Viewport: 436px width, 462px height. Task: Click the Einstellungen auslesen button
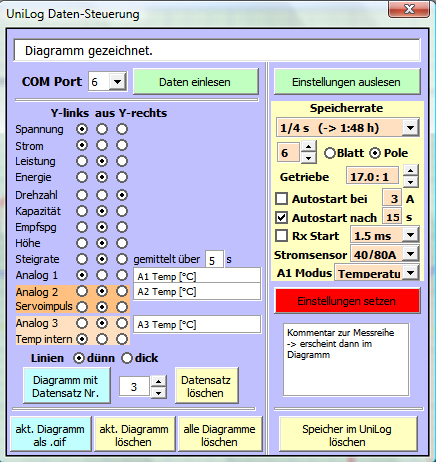tap(347, 82)
